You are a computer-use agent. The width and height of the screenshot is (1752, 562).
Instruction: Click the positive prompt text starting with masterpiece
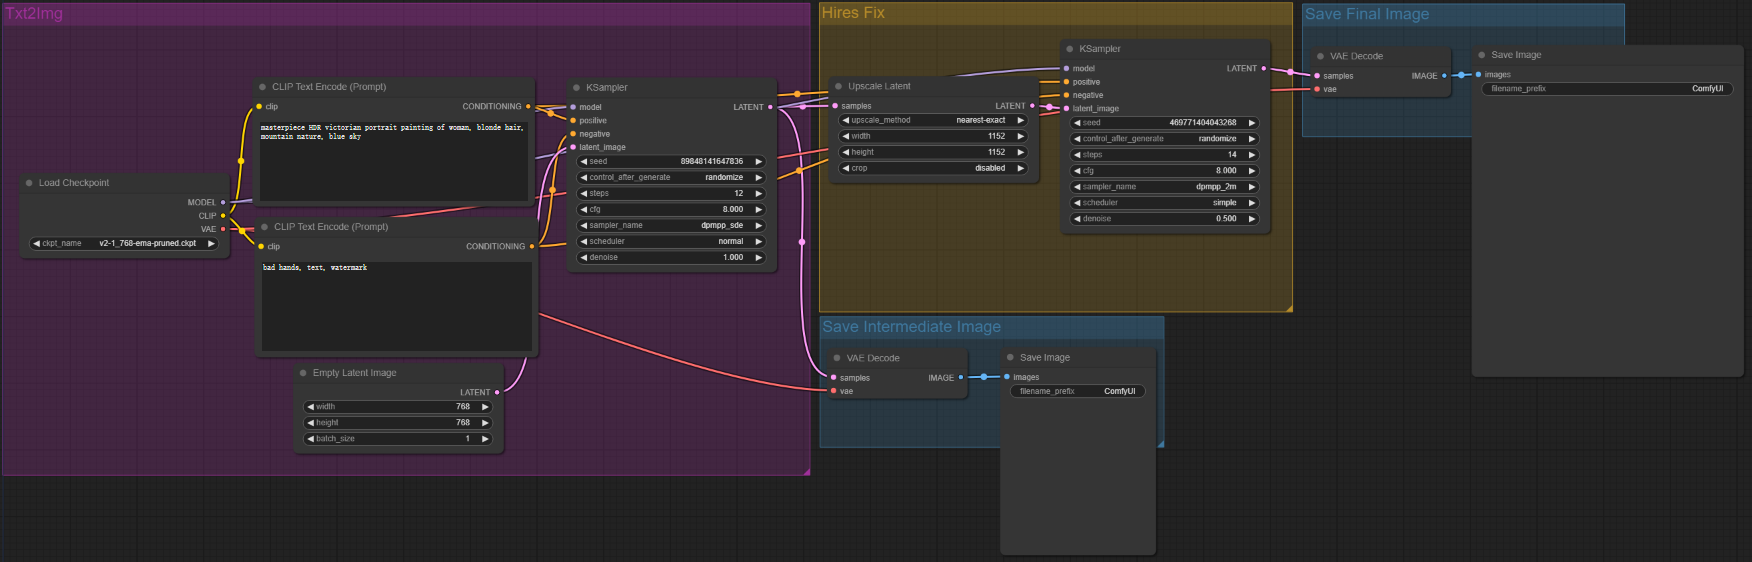(392, 132)
